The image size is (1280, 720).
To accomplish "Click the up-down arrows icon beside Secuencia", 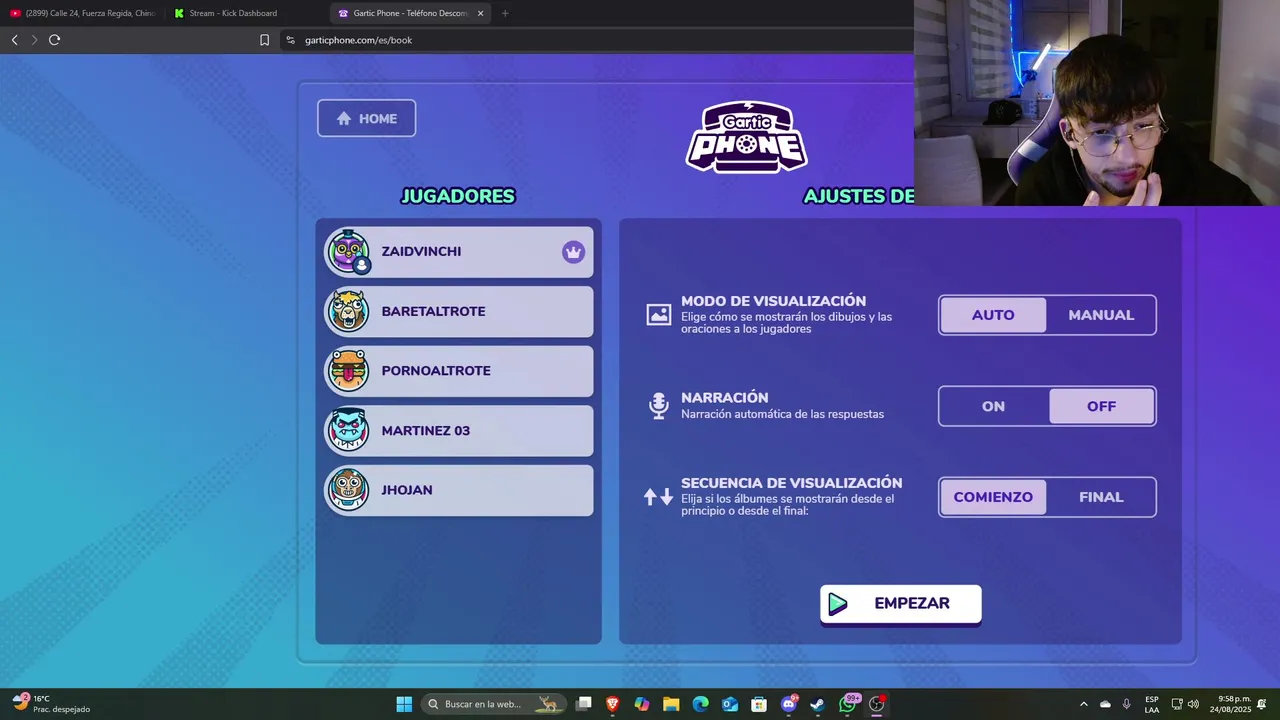I will click(658, 497).
